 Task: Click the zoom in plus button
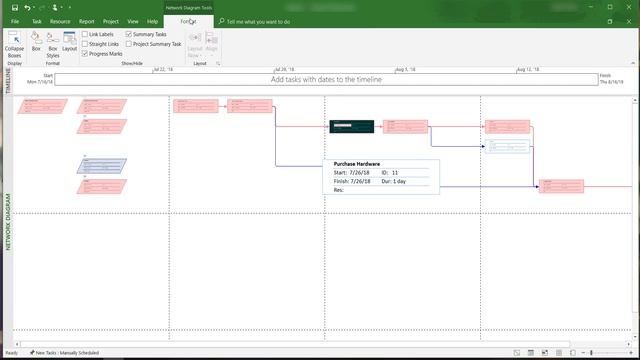tap(631, 353)
